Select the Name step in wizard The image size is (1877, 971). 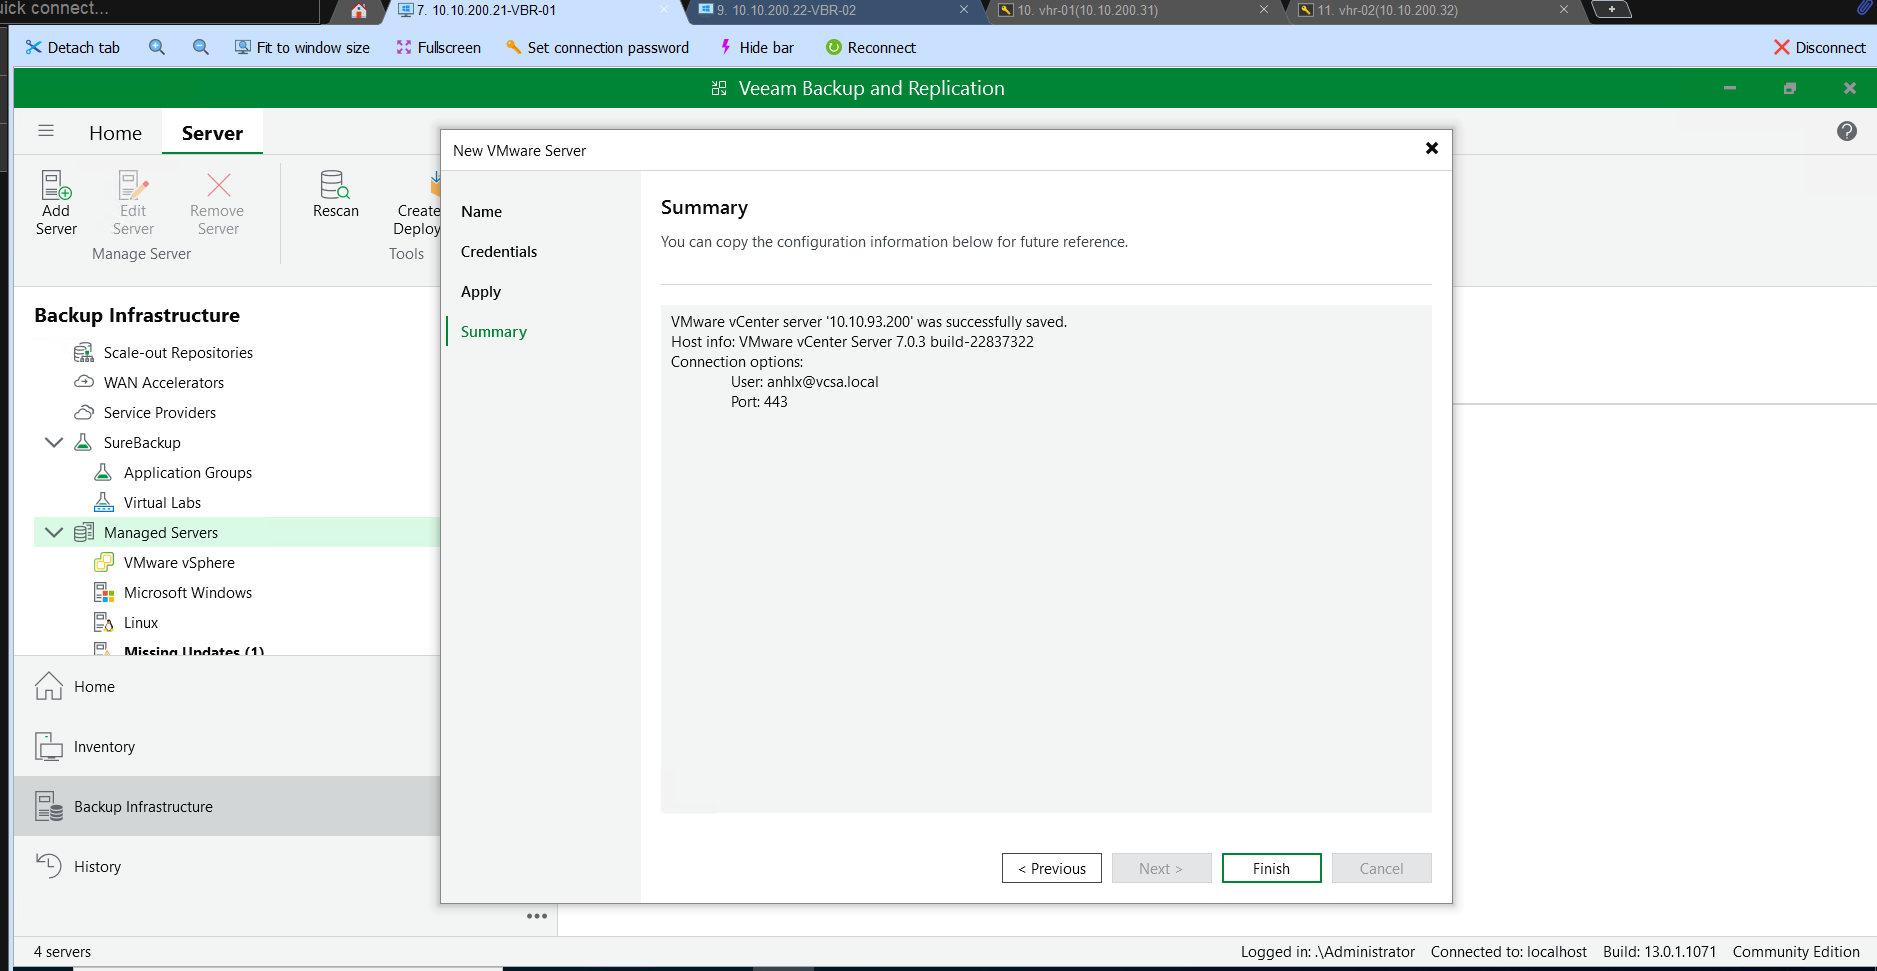pyautogui.click(x=481, y=212)
